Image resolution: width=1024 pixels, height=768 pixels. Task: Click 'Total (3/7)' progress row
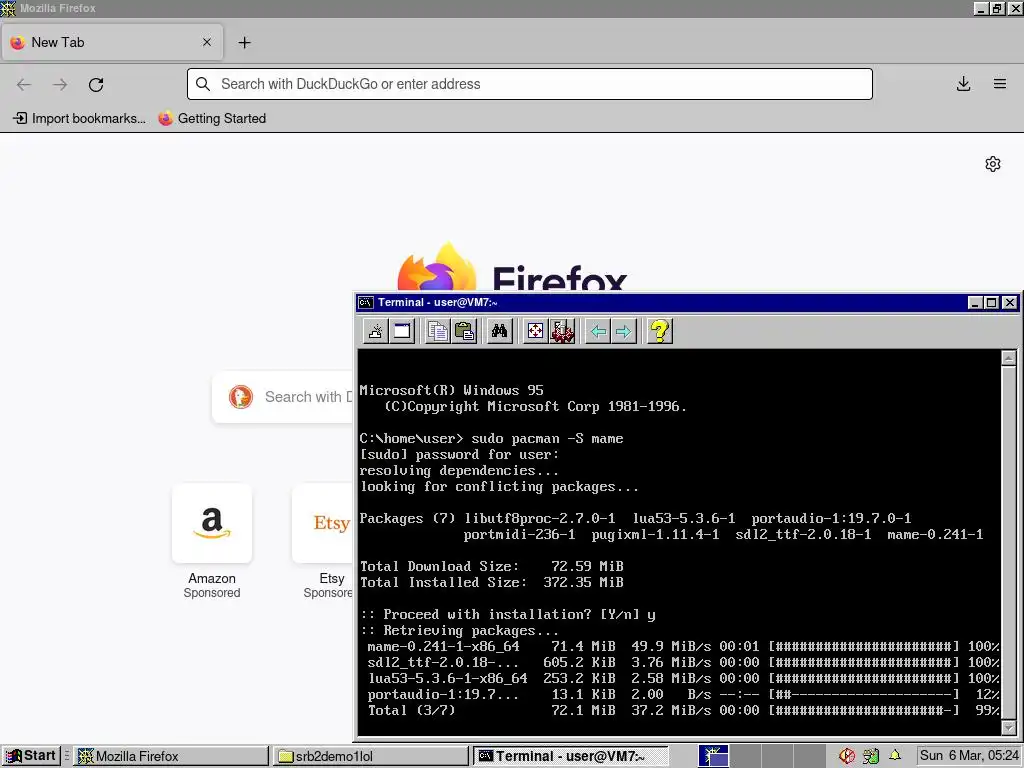coord(683,711)
